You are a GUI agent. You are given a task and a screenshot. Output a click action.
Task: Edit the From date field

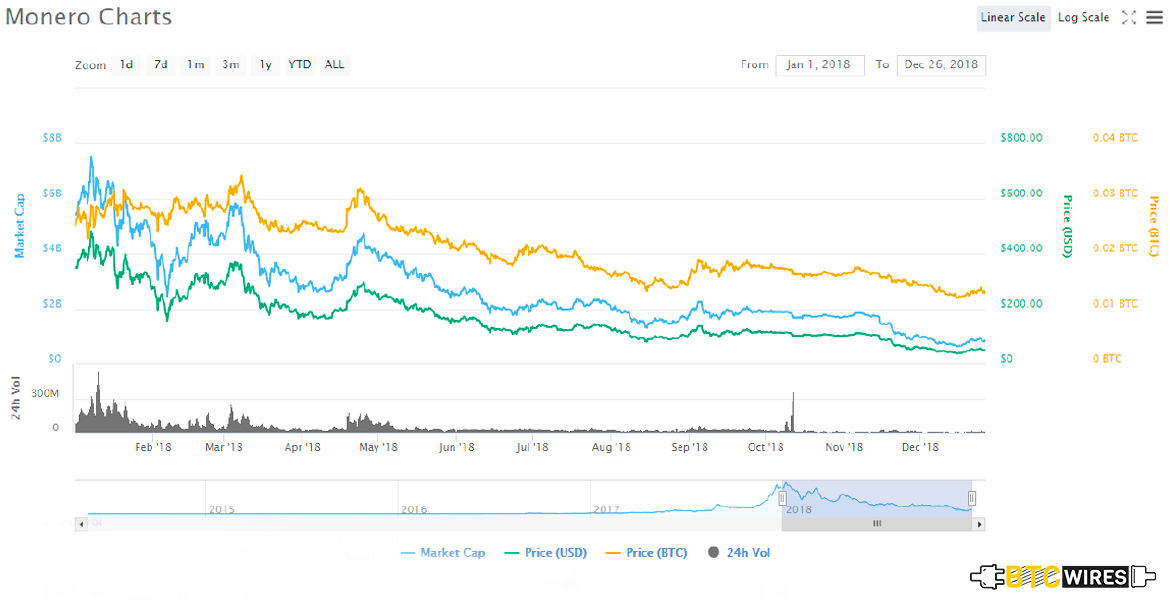[x=819, y=65]
